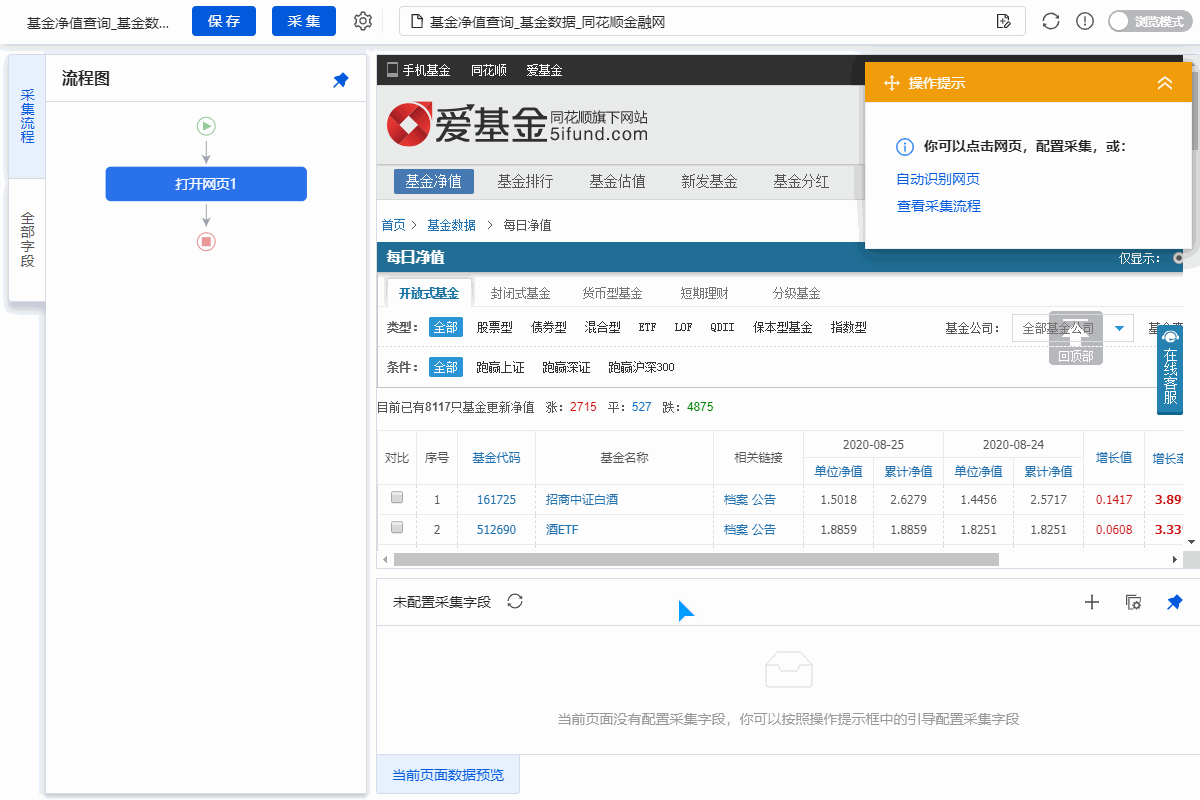The height and width of the screenshot is (800, 1200).
Task: Select the 打开网页1 flow node
Action: pos(206,184)
